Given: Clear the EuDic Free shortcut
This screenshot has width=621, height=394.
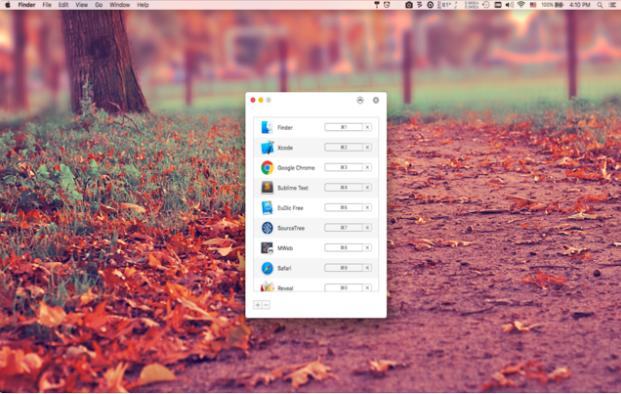Looking at the screenshot, I should point(367,207).
